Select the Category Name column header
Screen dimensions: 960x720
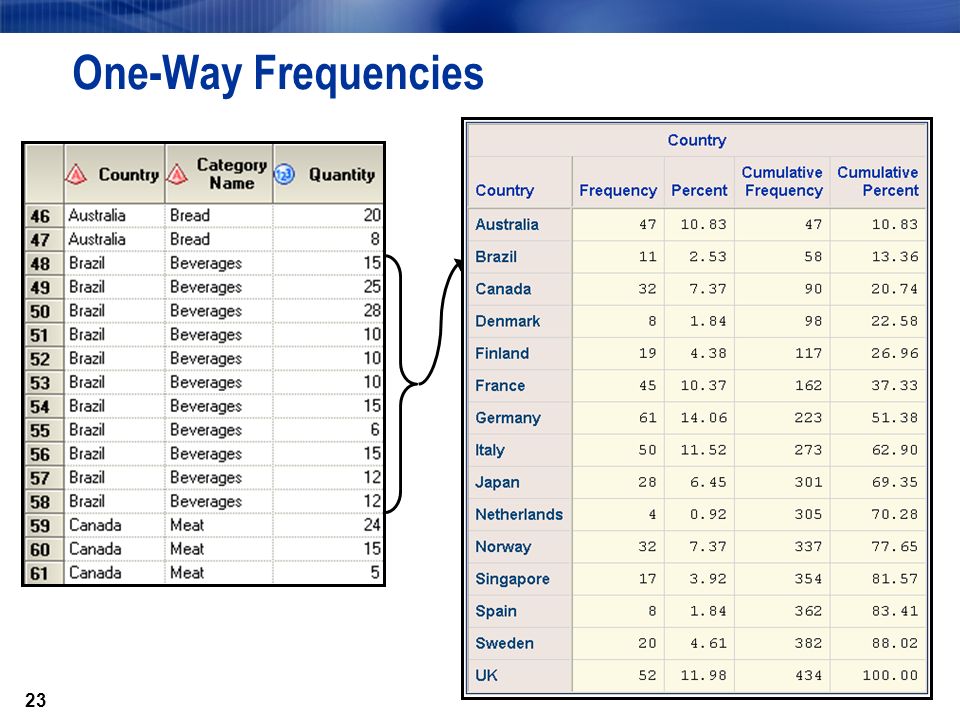pyautogui.click(x=219, y=174)
